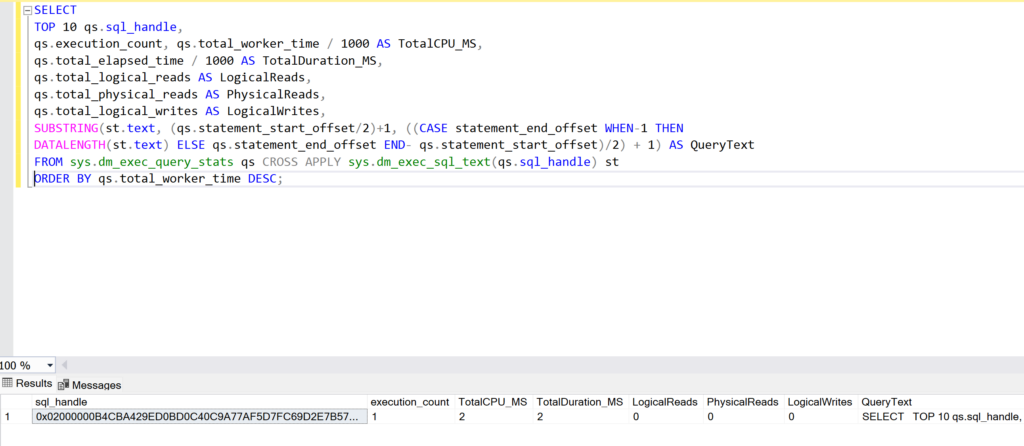This screenshot has height=446, width=1024.
Task: Click the Messages tab icon
Action: (x=64, y=385)
